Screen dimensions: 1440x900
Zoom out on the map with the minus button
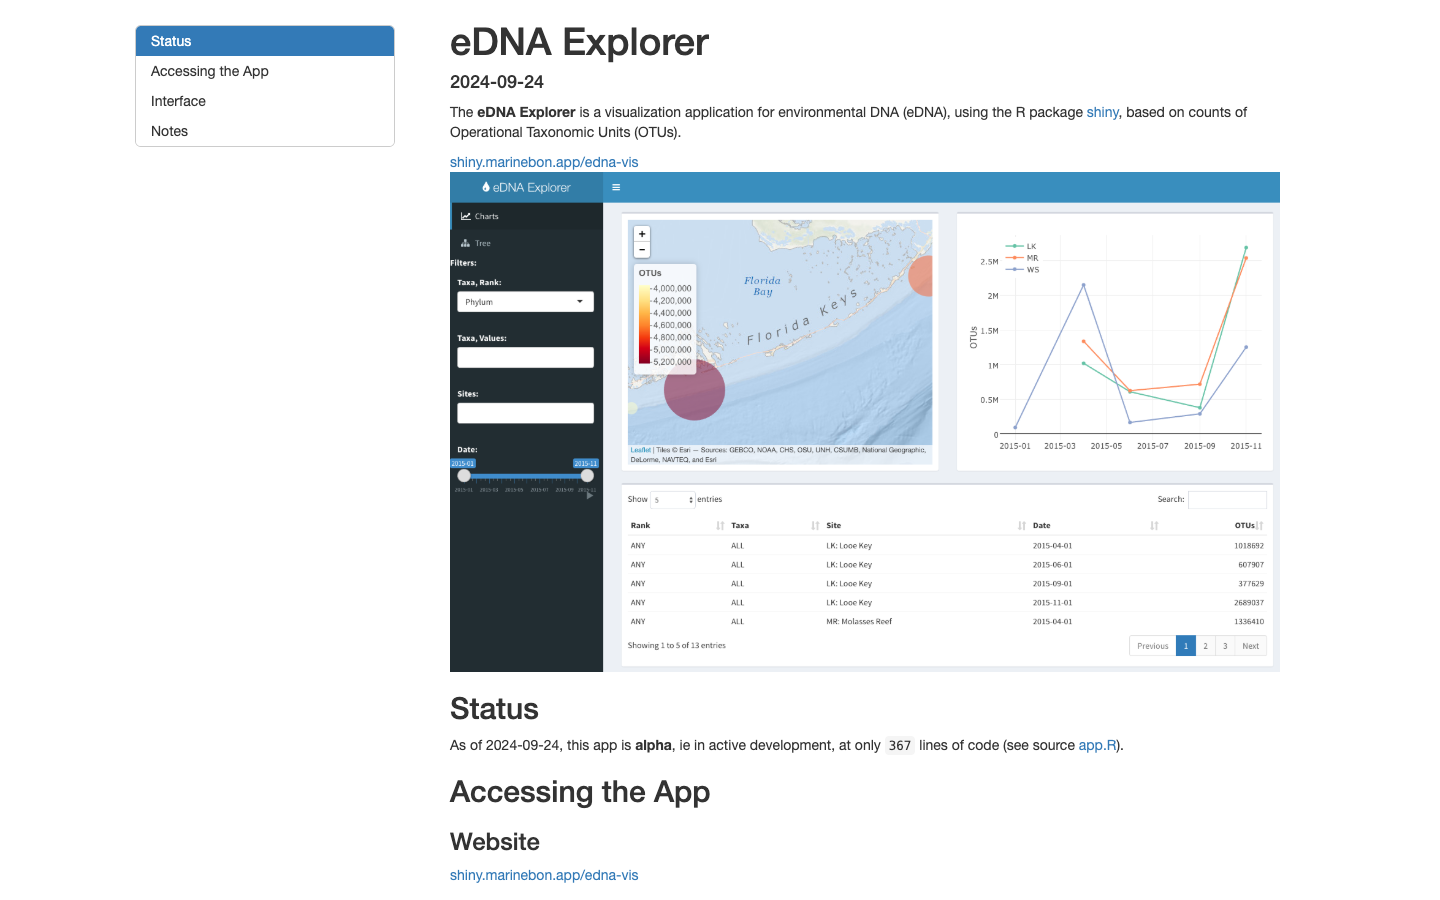pyautogui.click(x=642, y=250)
